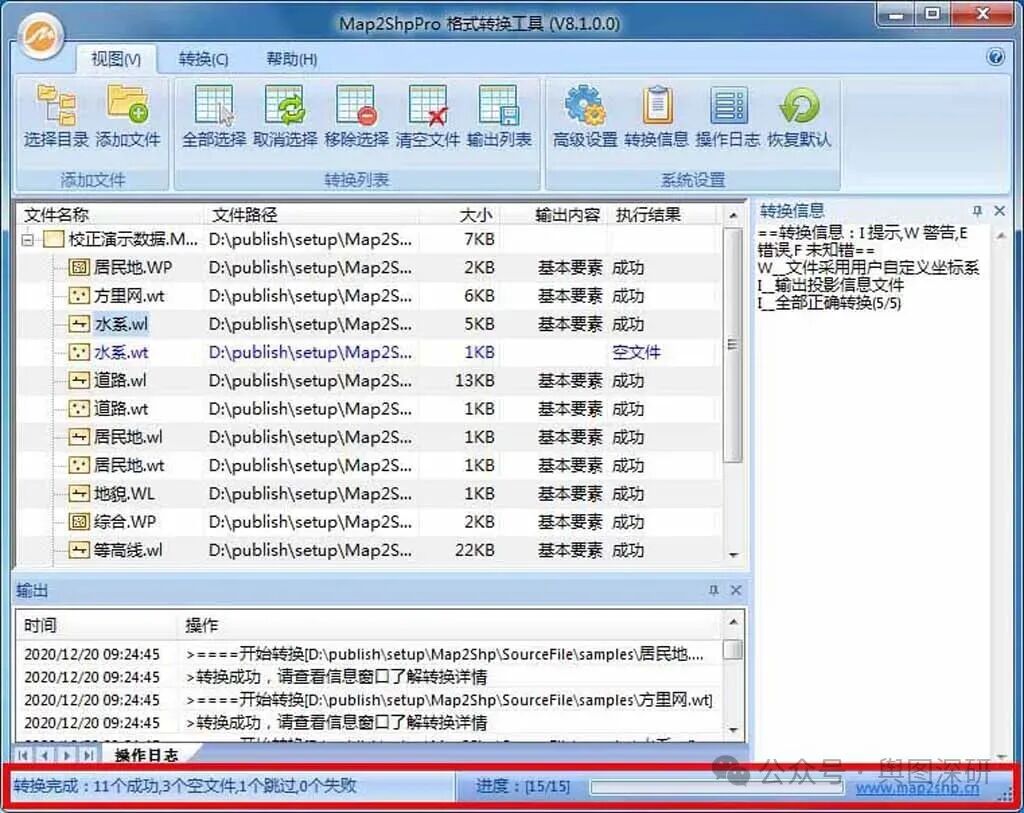
Task: Click the 移除选择 table minus icon
Action: coord(357,105)
